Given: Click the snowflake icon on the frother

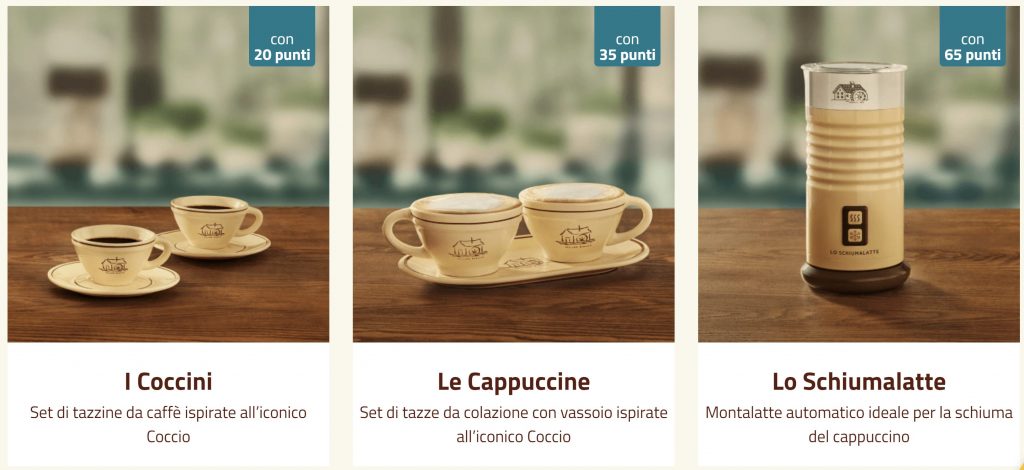Looking at the screenshot, I should (854, 235).
